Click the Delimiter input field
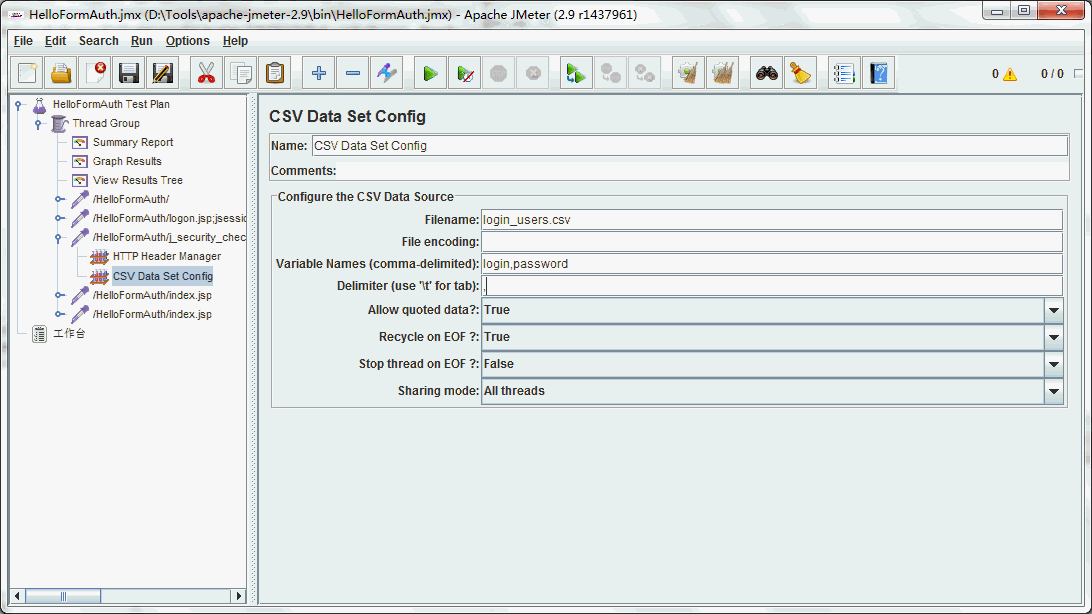 [772, 286]
